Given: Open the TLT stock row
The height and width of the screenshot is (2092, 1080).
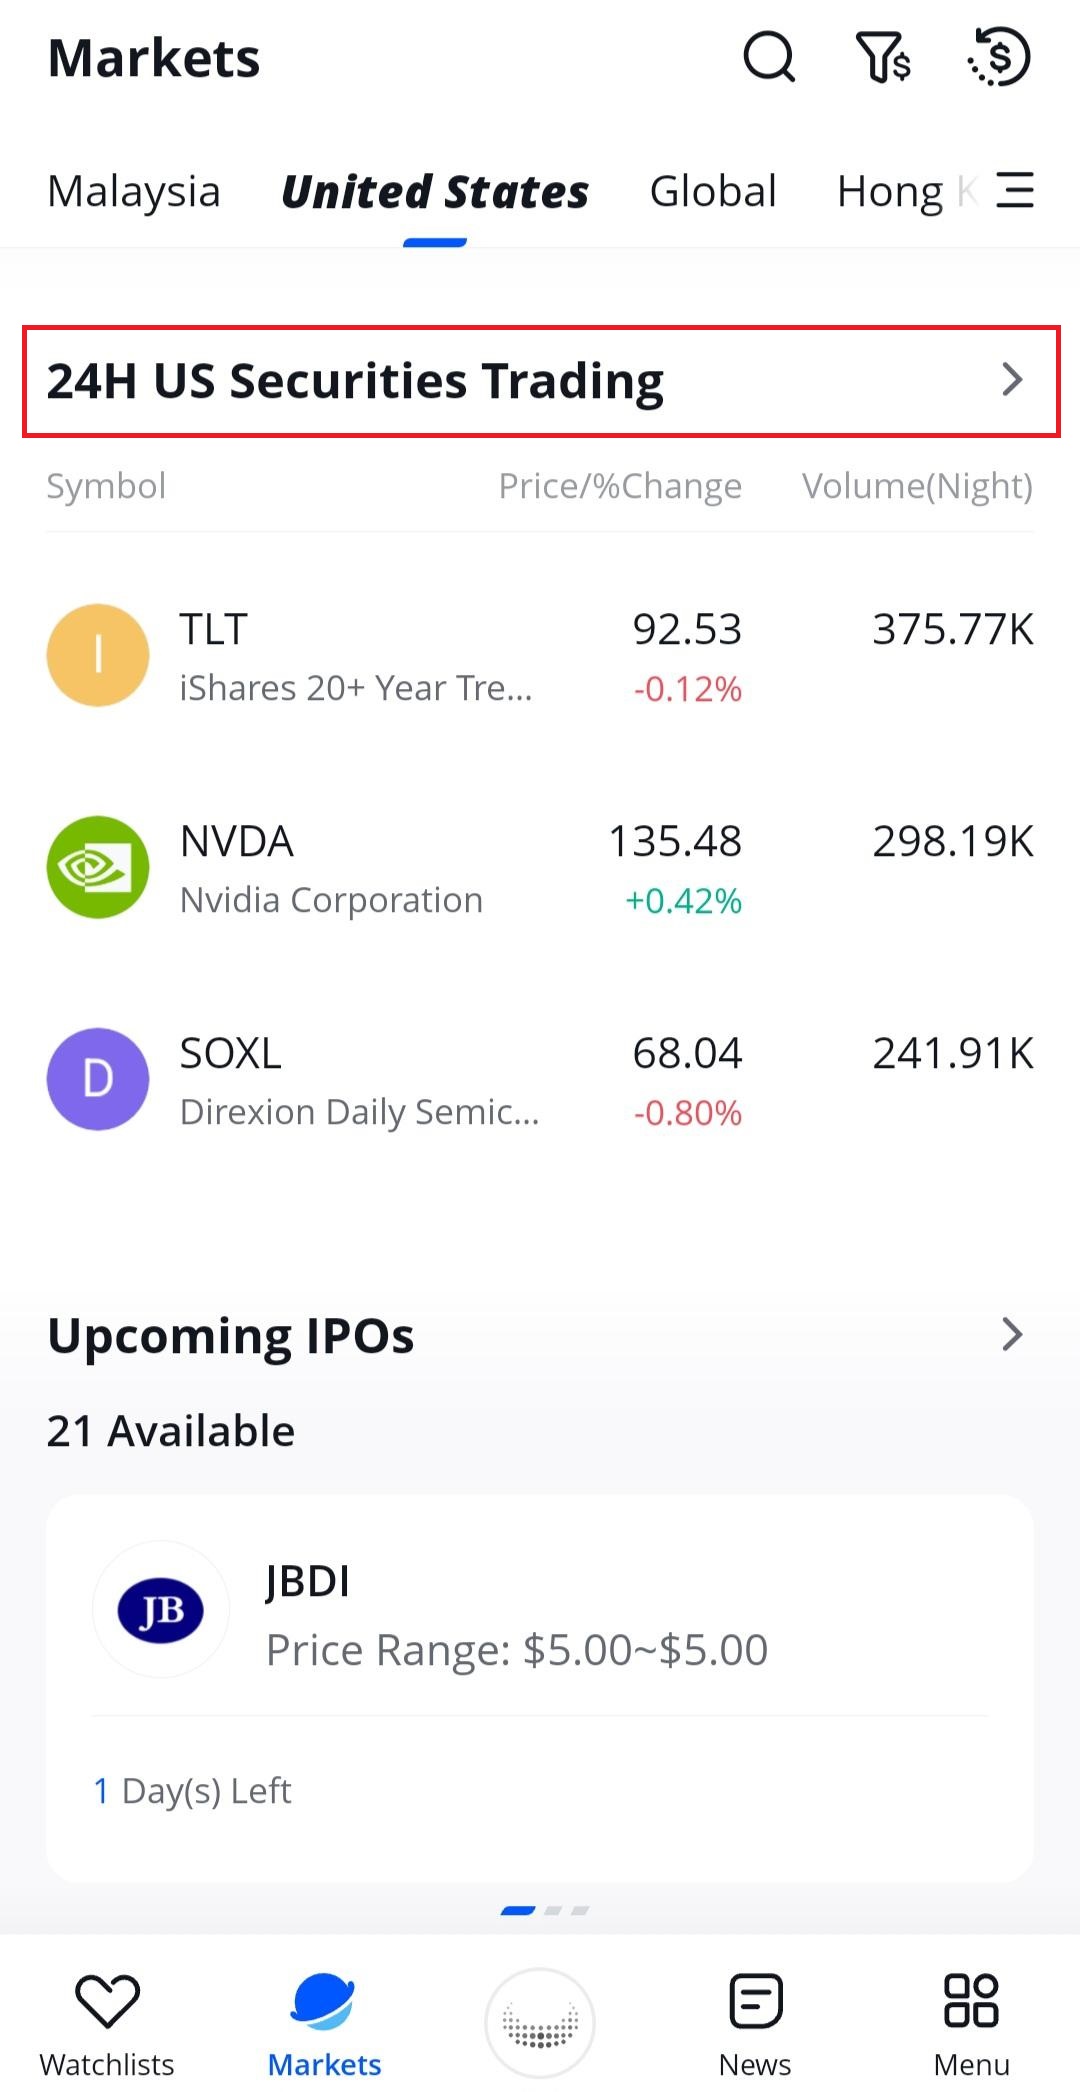Looking at the screenshot, I should 540,656.
